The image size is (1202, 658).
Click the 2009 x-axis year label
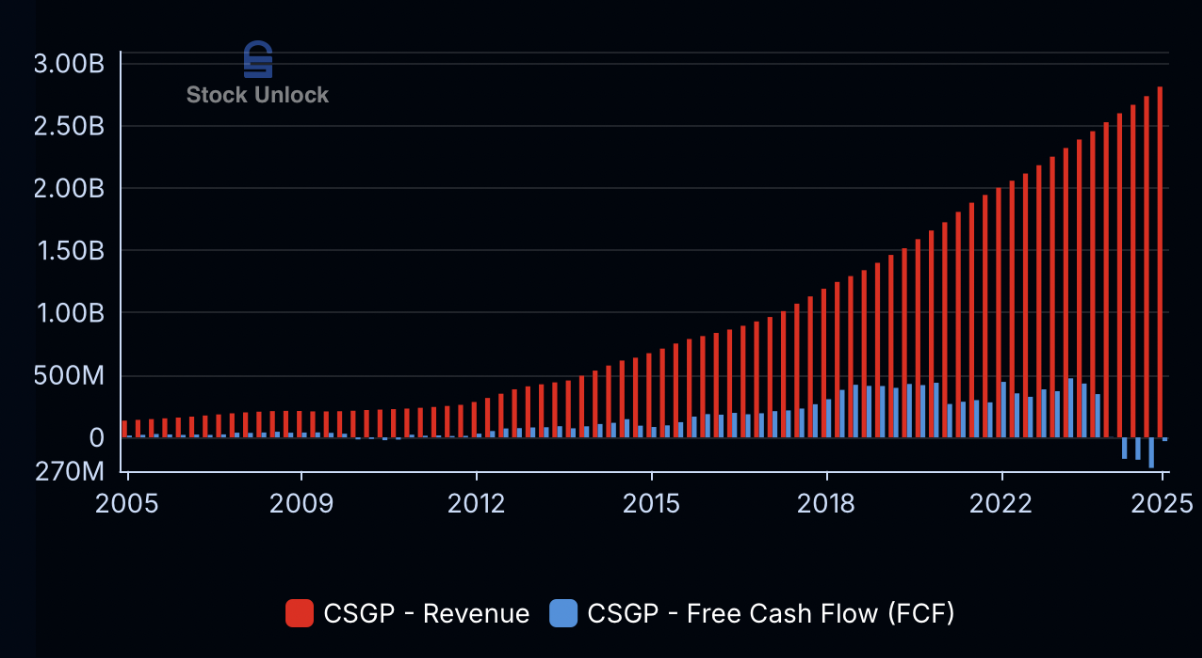[x=301, y=503]
